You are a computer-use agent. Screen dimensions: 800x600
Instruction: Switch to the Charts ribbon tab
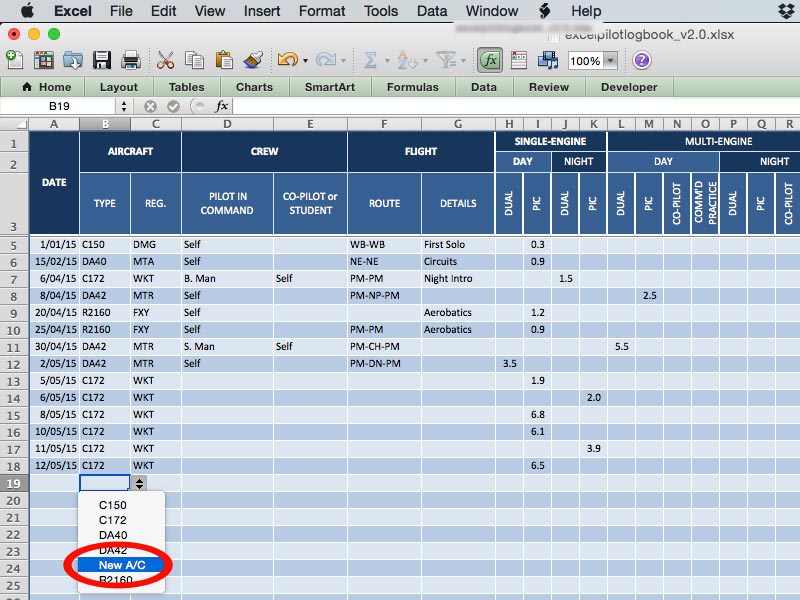pyautogui.click(x=253, y=87)
